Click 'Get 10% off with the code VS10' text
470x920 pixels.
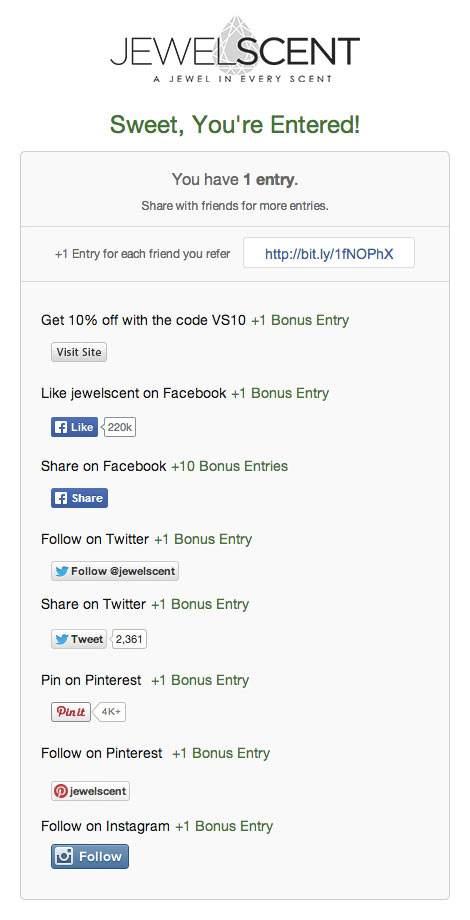pos(144,320)
